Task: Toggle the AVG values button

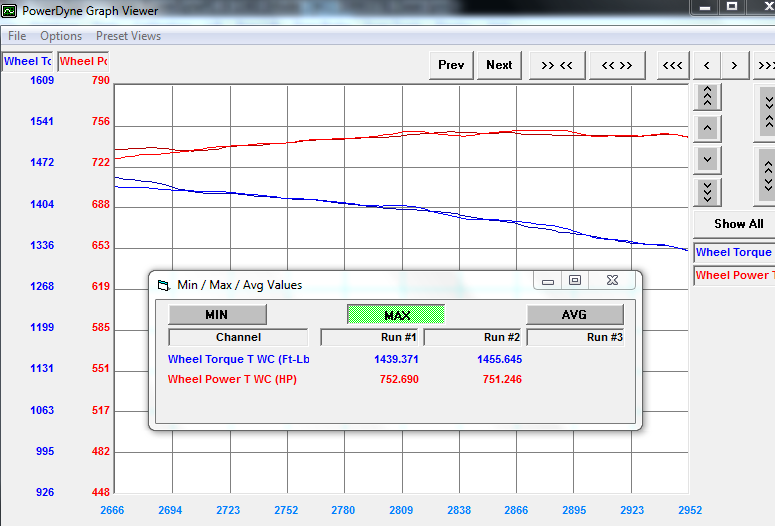Action: coord(574,314)
